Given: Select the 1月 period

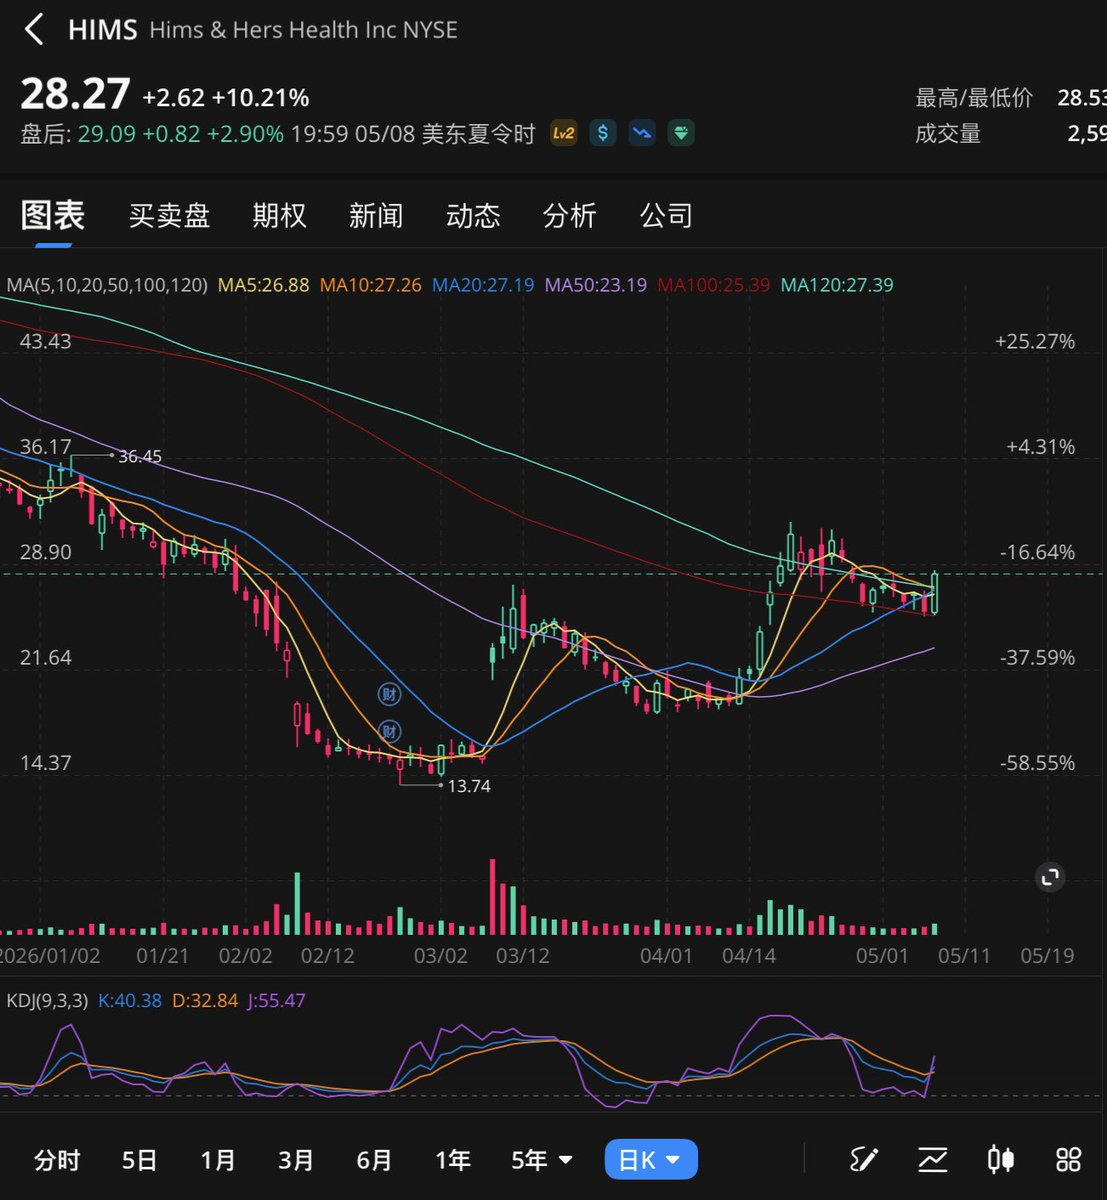Looking at the screenshot, I should [217, 1160].
